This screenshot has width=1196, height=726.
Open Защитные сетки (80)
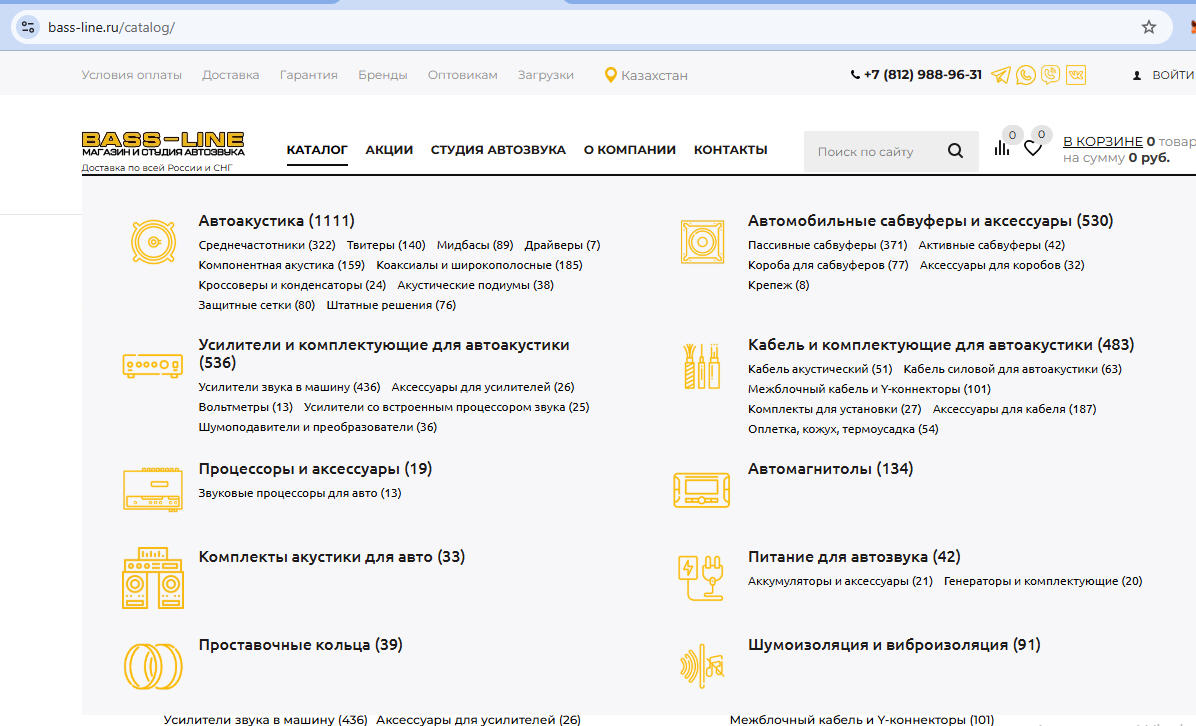click(x=257, y=304)
